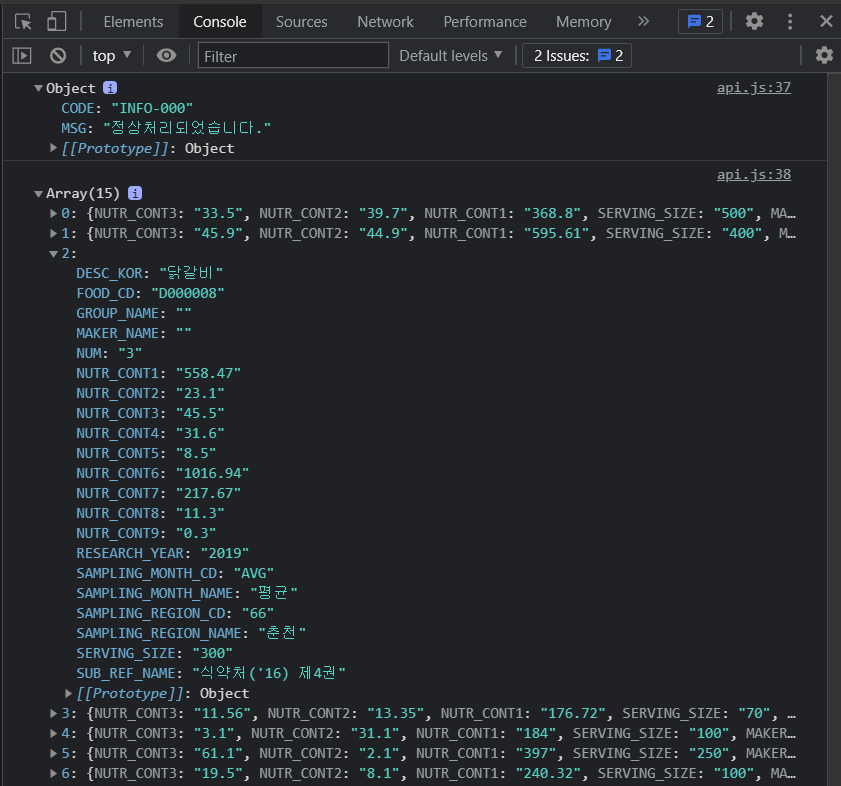Open the Default levels dropdown
Screen dimensions: 841x786
click(x=450, y=56)
